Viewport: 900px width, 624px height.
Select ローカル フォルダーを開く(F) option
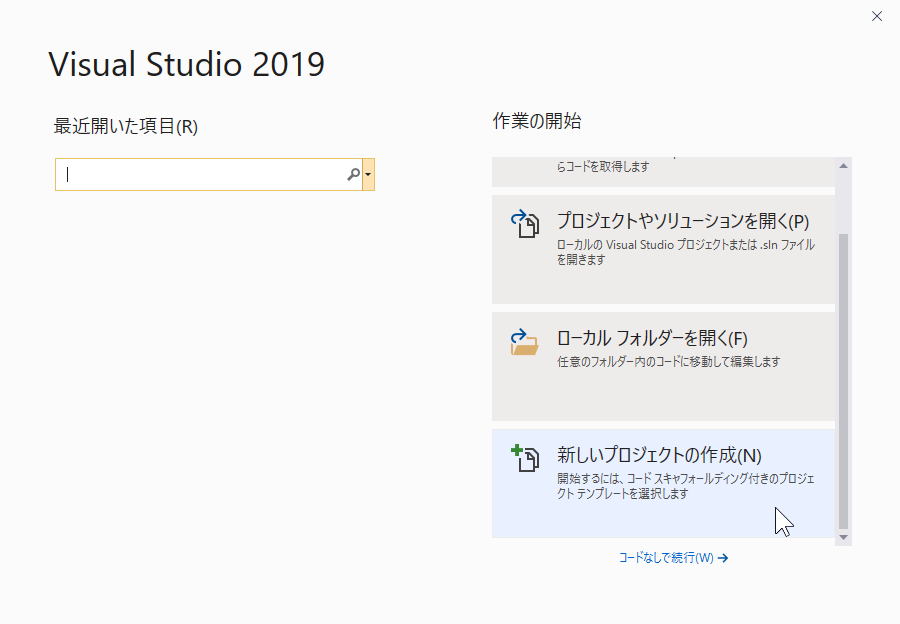663,366
